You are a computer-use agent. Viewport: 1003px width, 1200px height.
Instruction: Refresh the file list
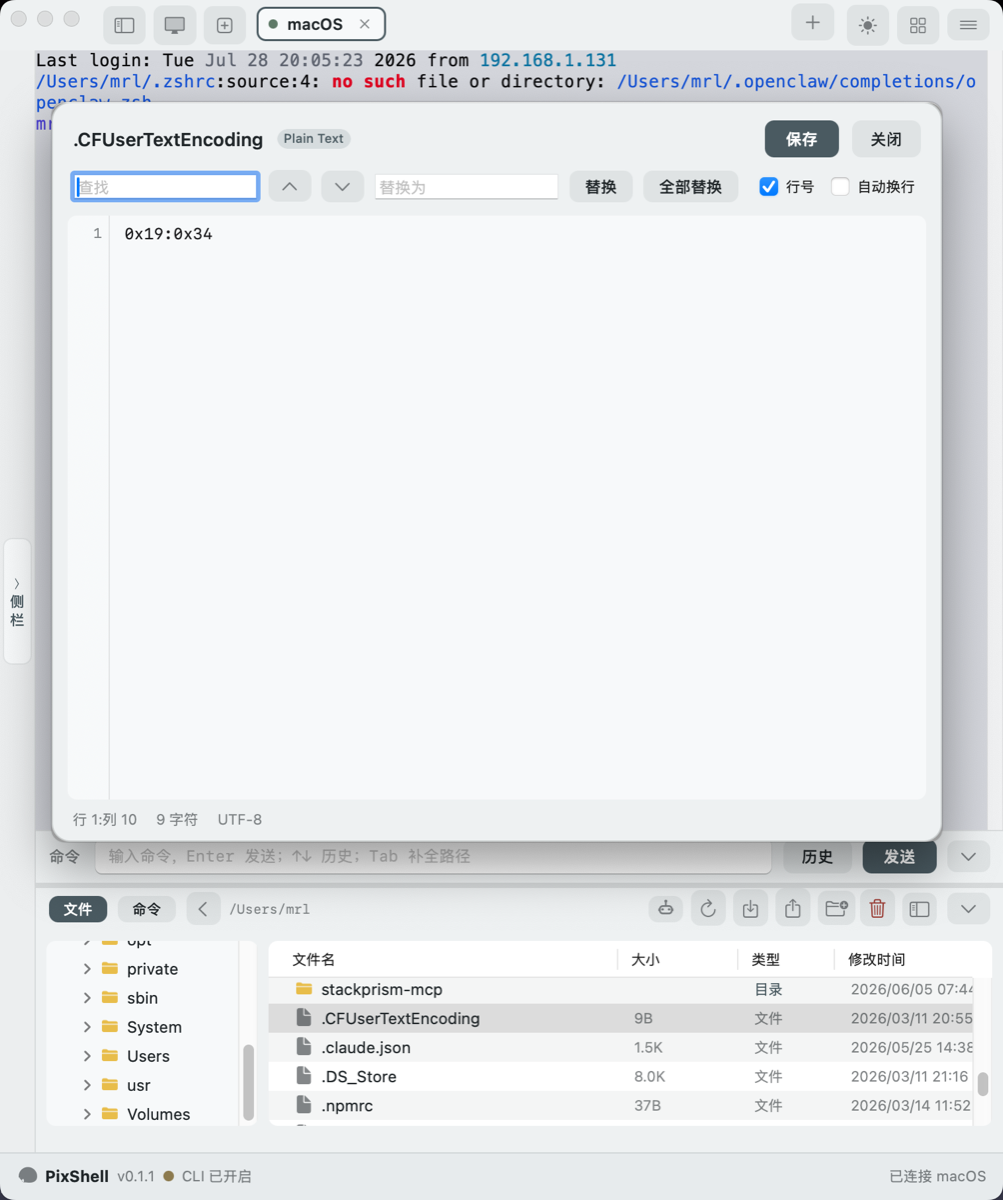point(708,908)
